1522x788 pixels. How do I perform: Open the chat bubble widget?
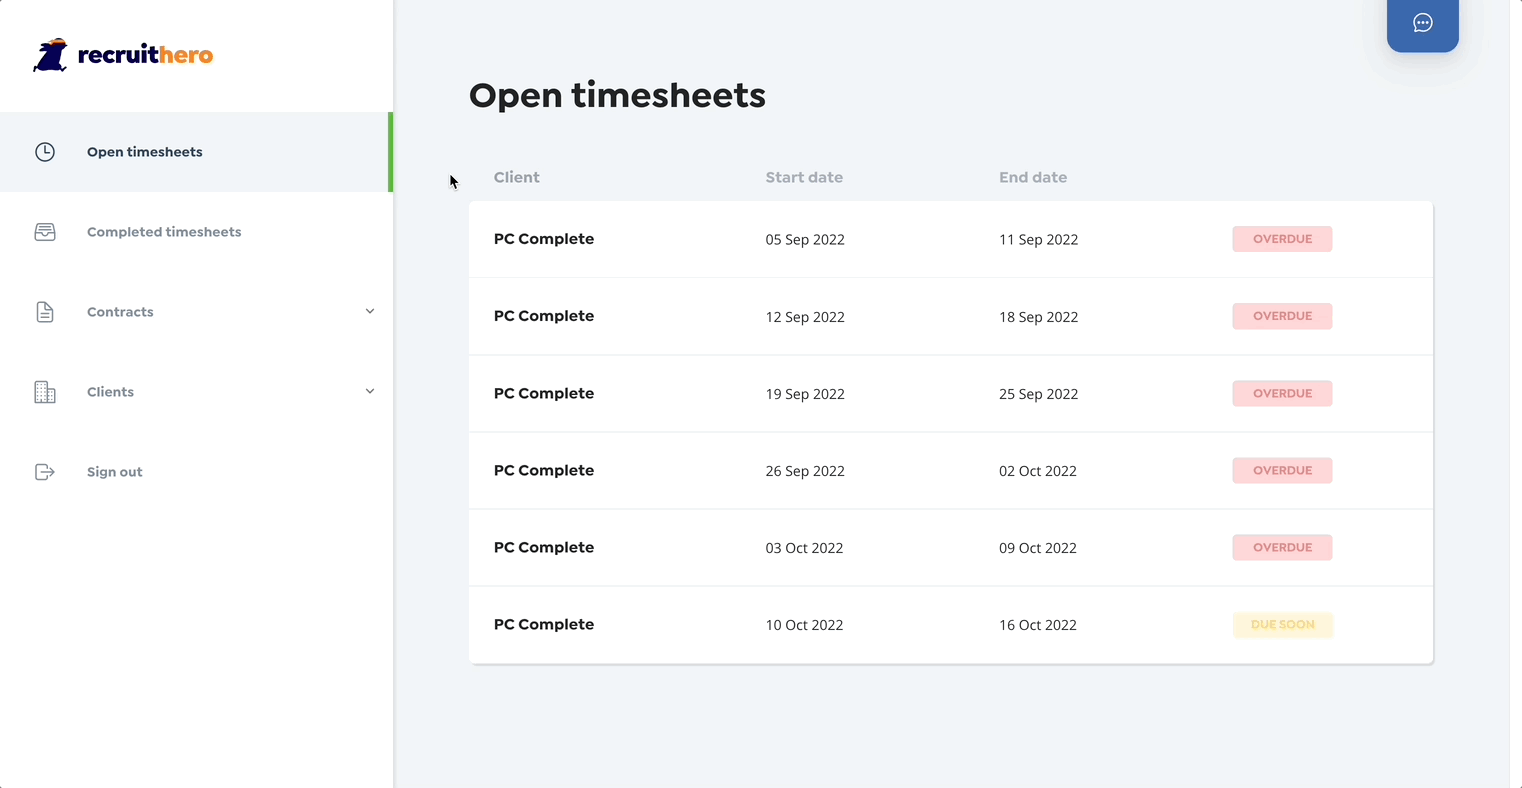point(1422,23)
